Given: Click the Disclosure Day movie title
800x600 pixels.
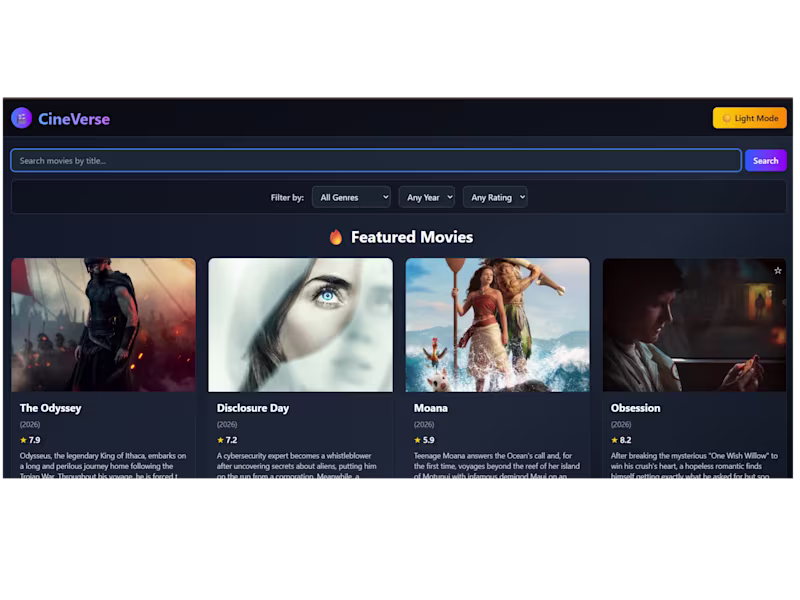Looking at the screenshot, I should click(253, 408).
